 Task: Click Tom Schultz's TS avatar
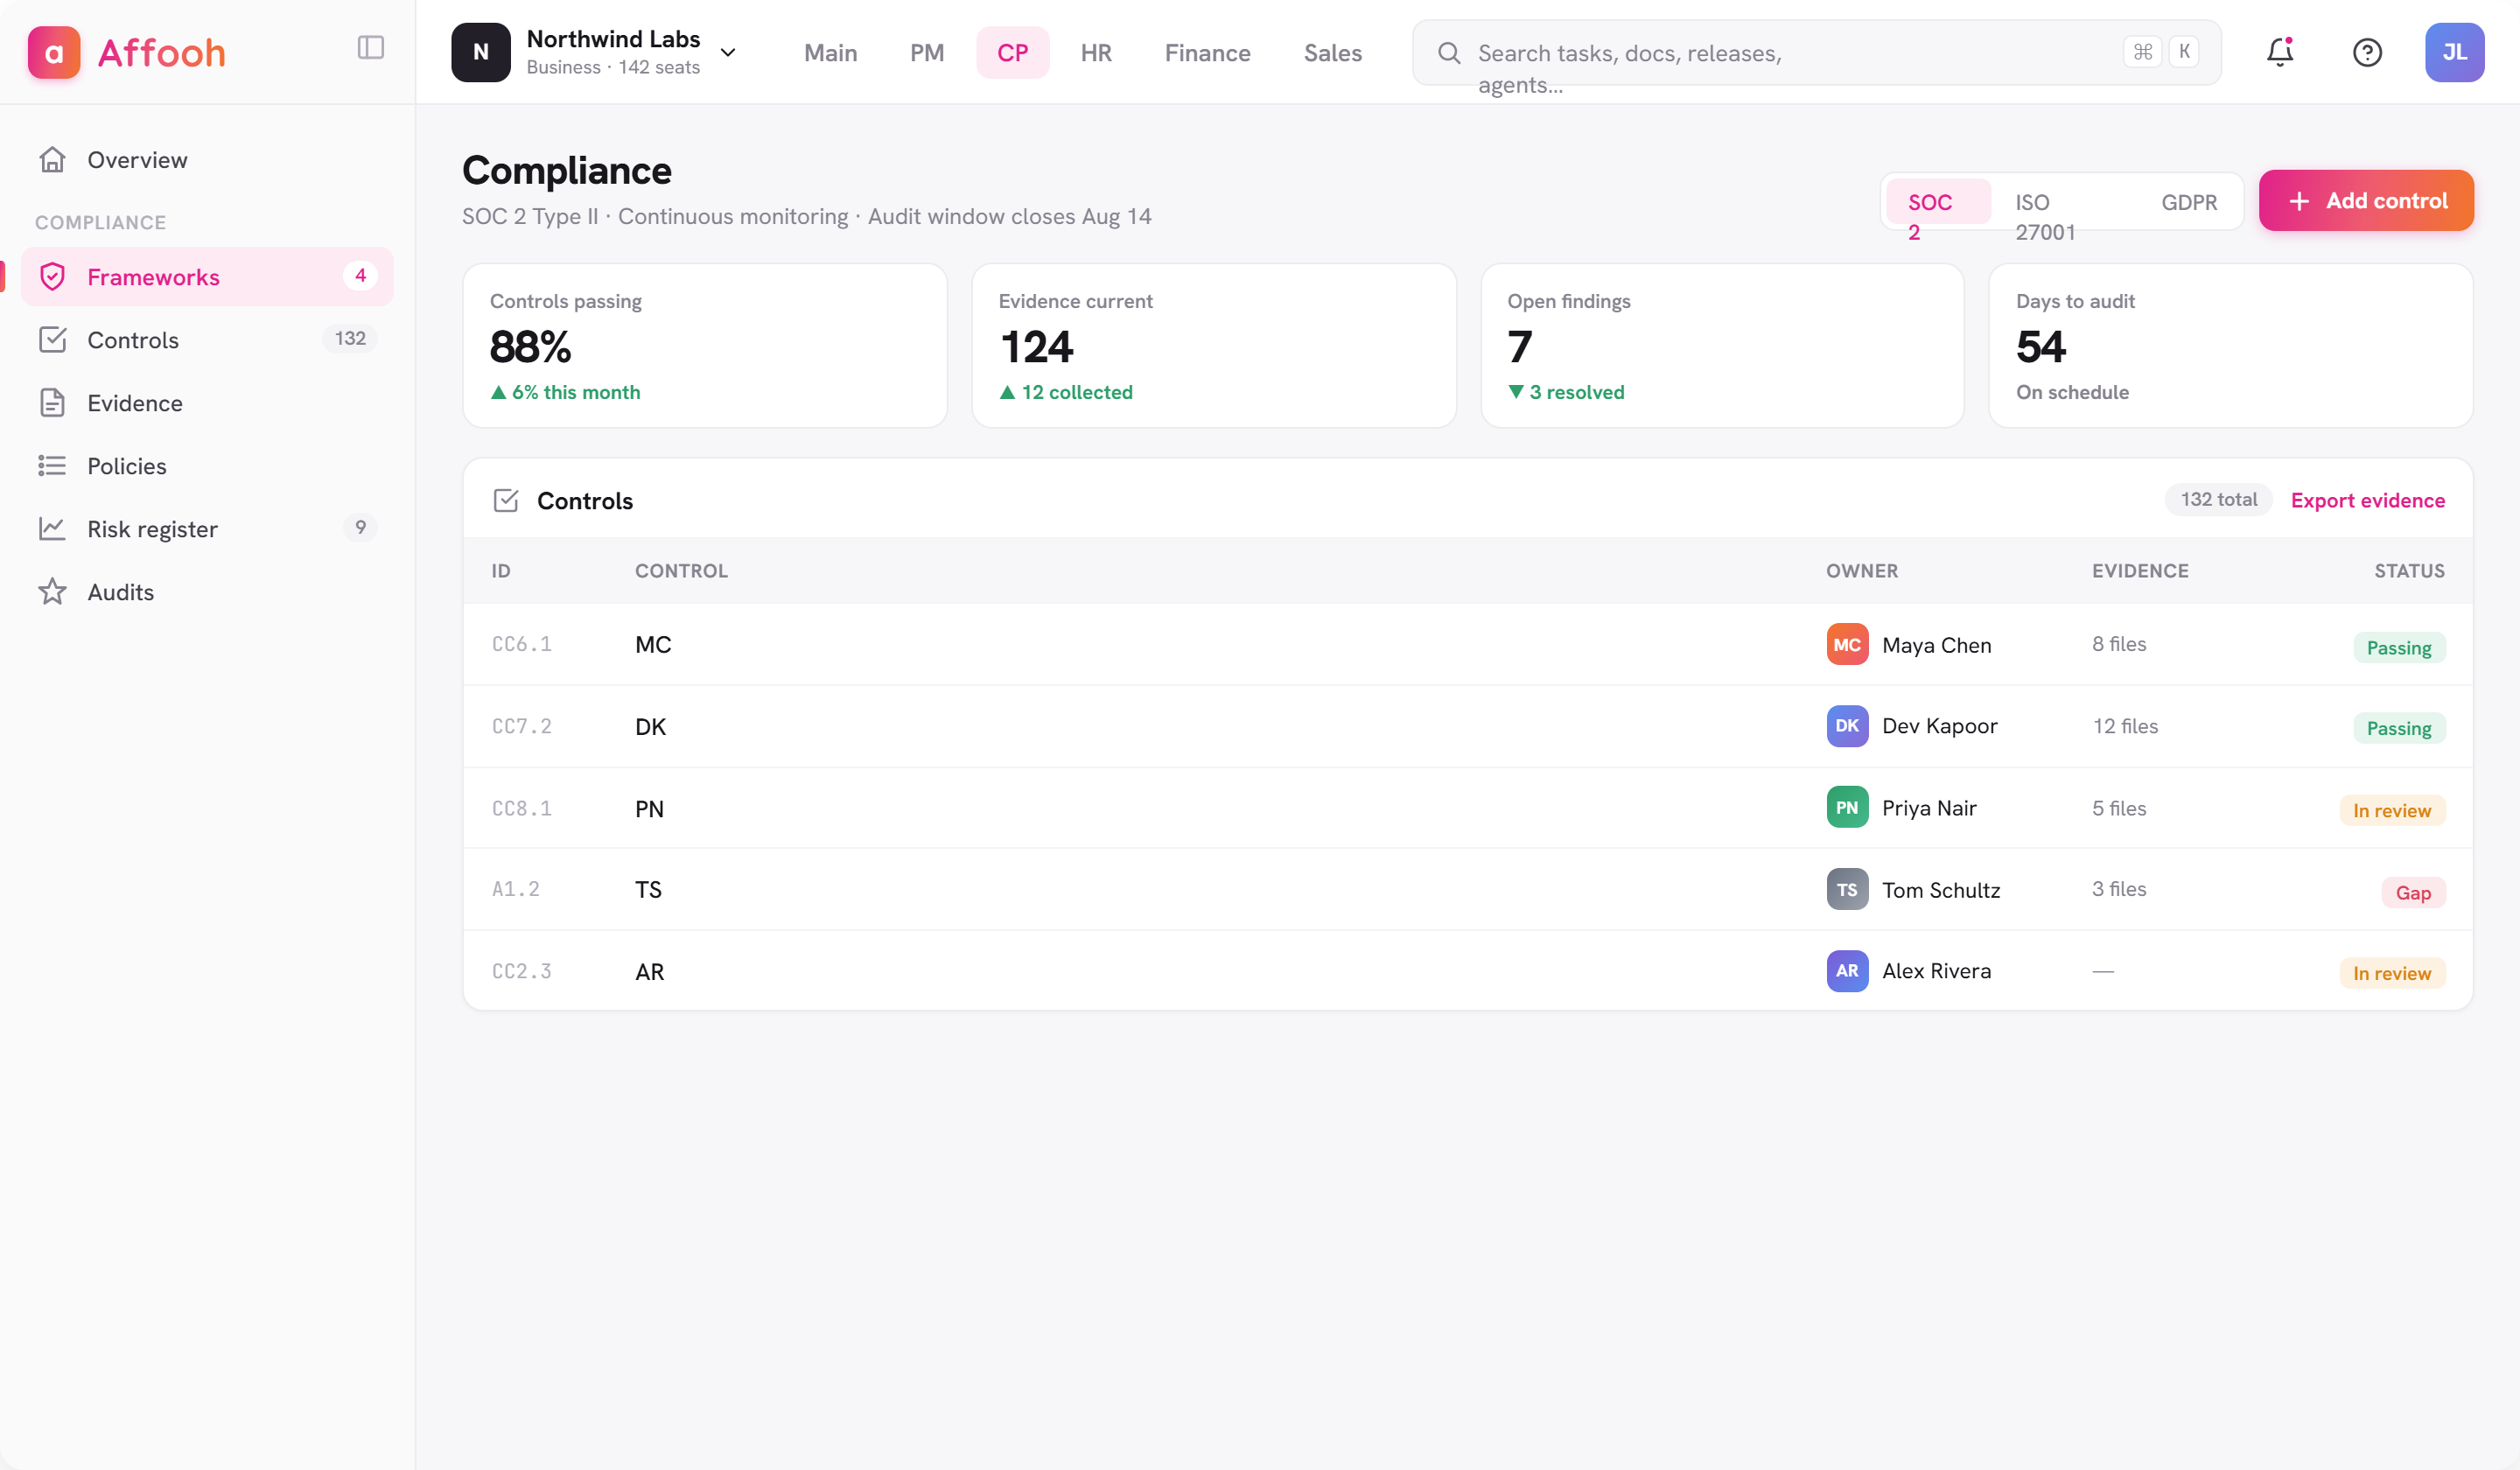[1847, 890]
